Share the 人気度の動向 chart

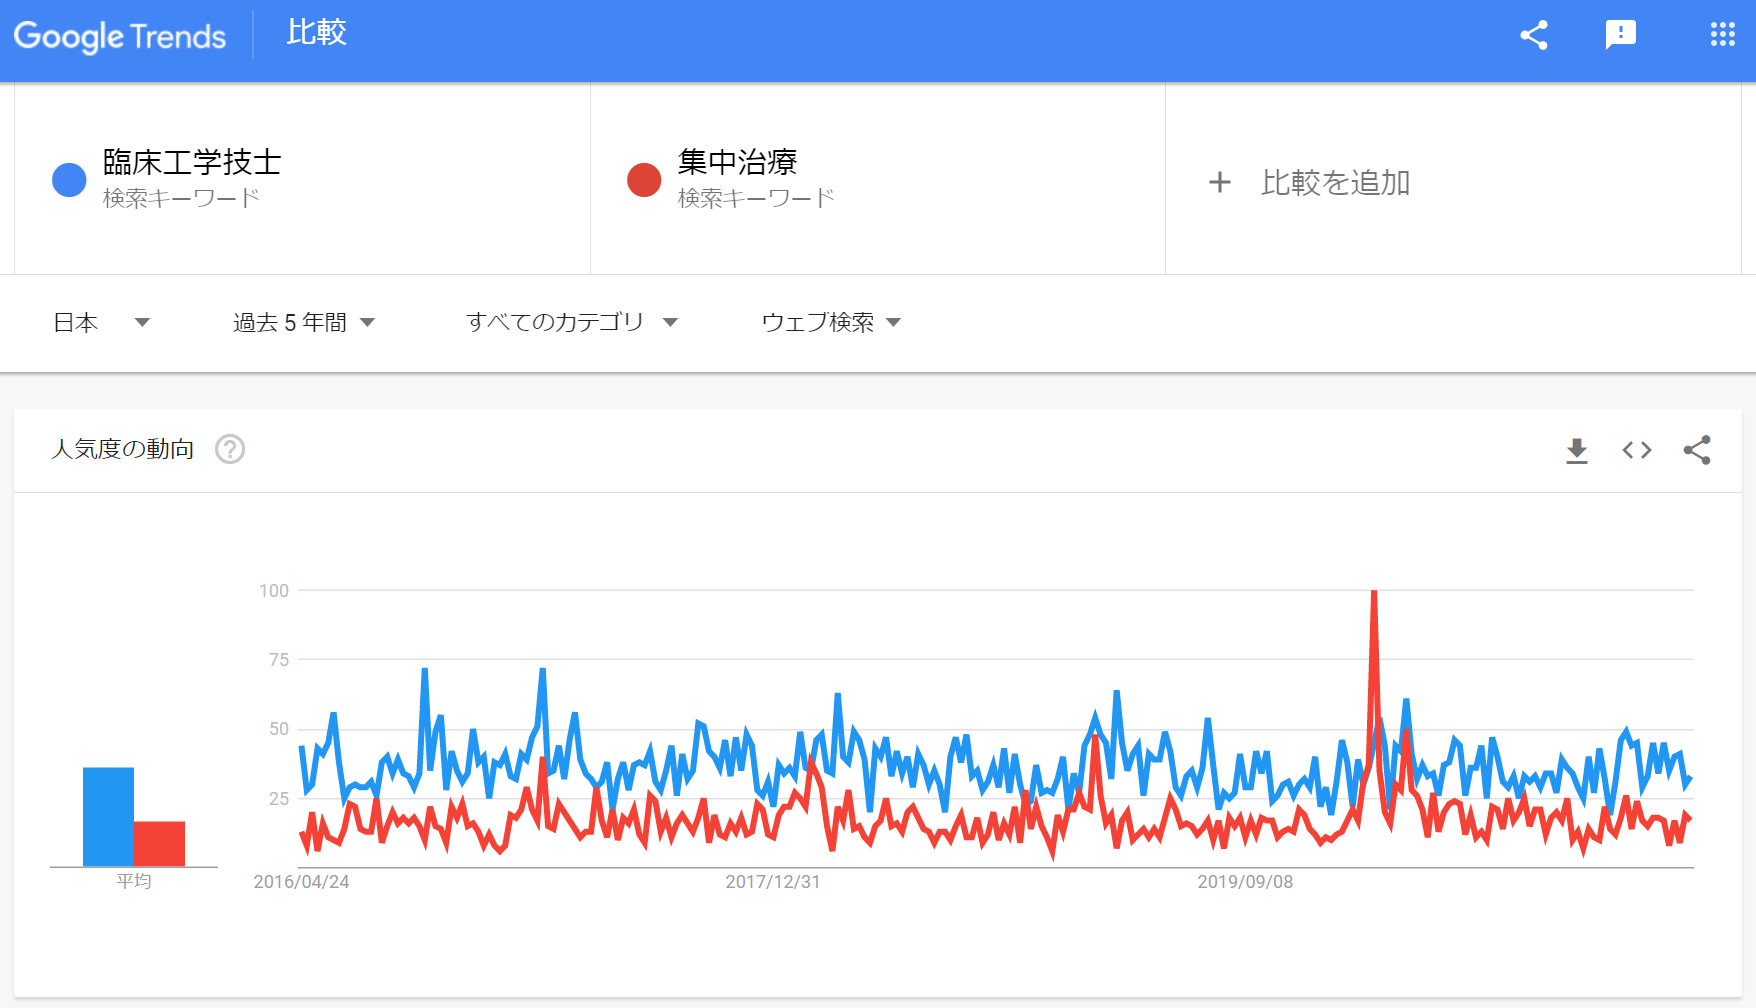[x=1697, y=450]
